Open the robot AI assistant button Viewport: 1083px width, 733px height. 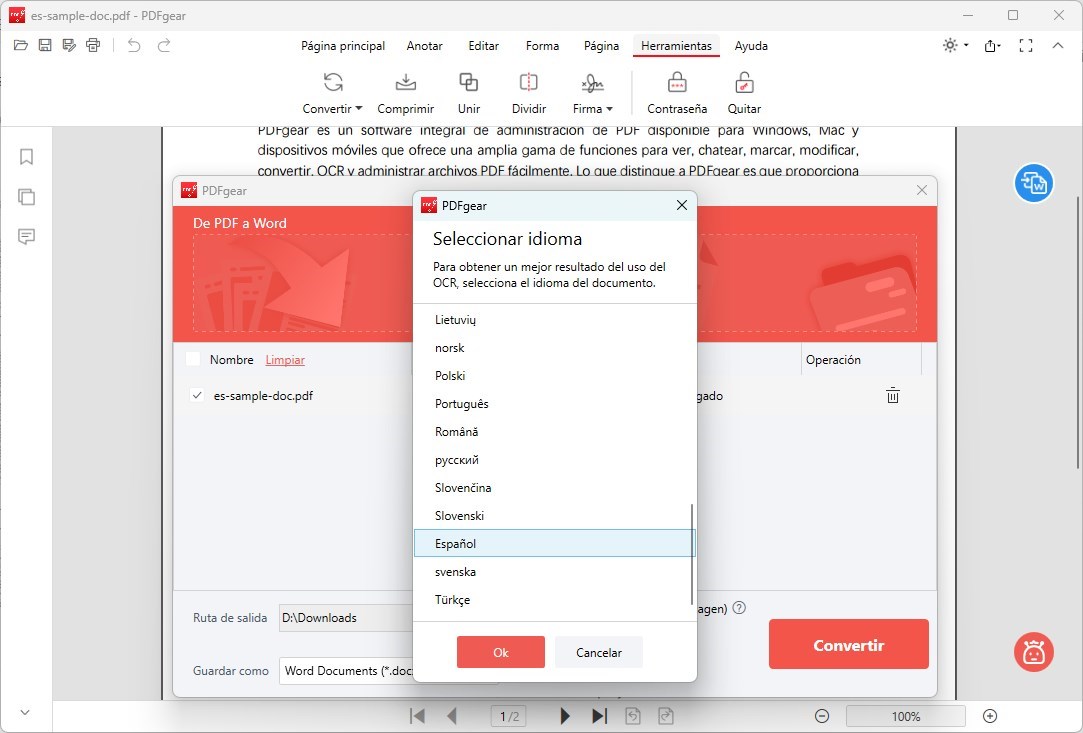(x=1033, y=652)
